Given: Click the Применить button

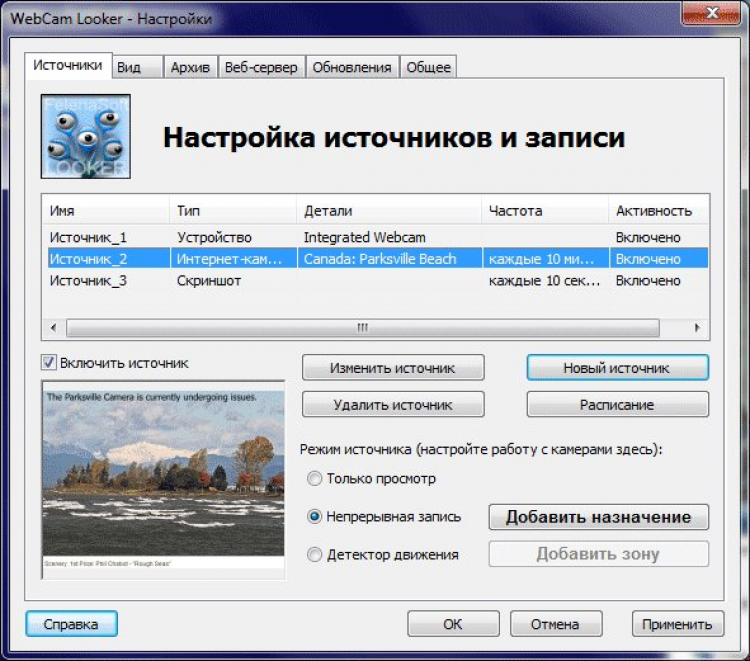Looking at the screenshot, I should point(677,624).
